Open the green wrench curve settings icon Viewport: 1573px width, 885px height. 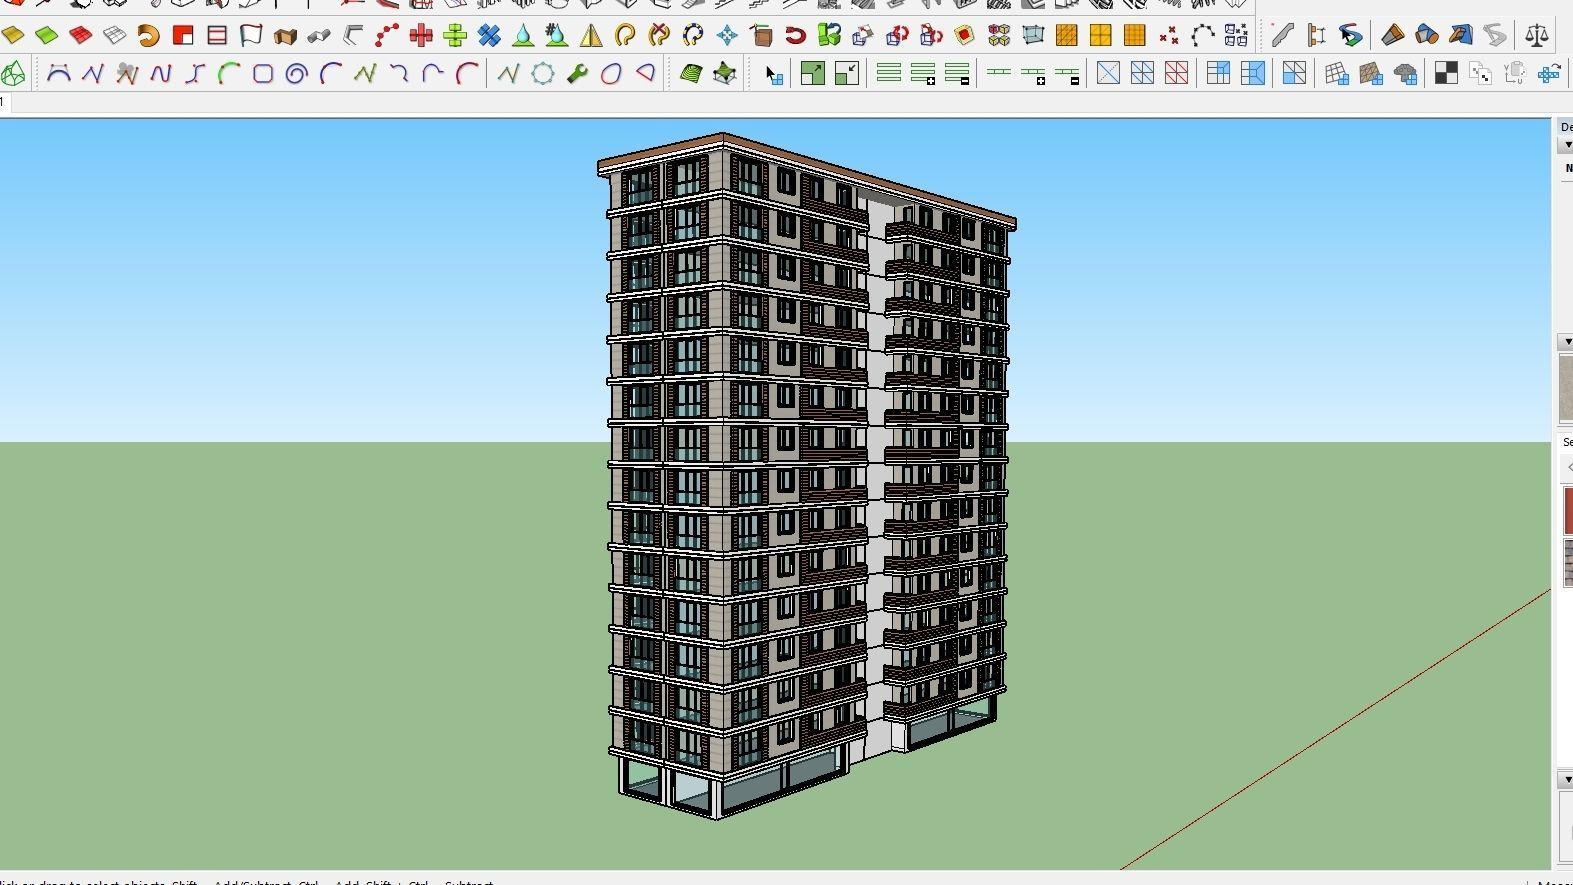(x=577, y=73)
